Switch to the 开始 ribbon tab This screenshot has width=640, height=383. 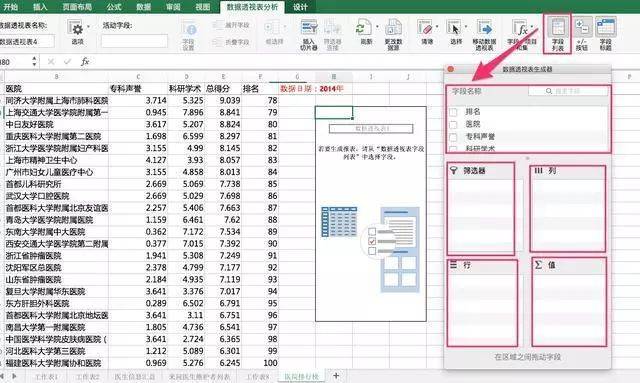point(11,7)
